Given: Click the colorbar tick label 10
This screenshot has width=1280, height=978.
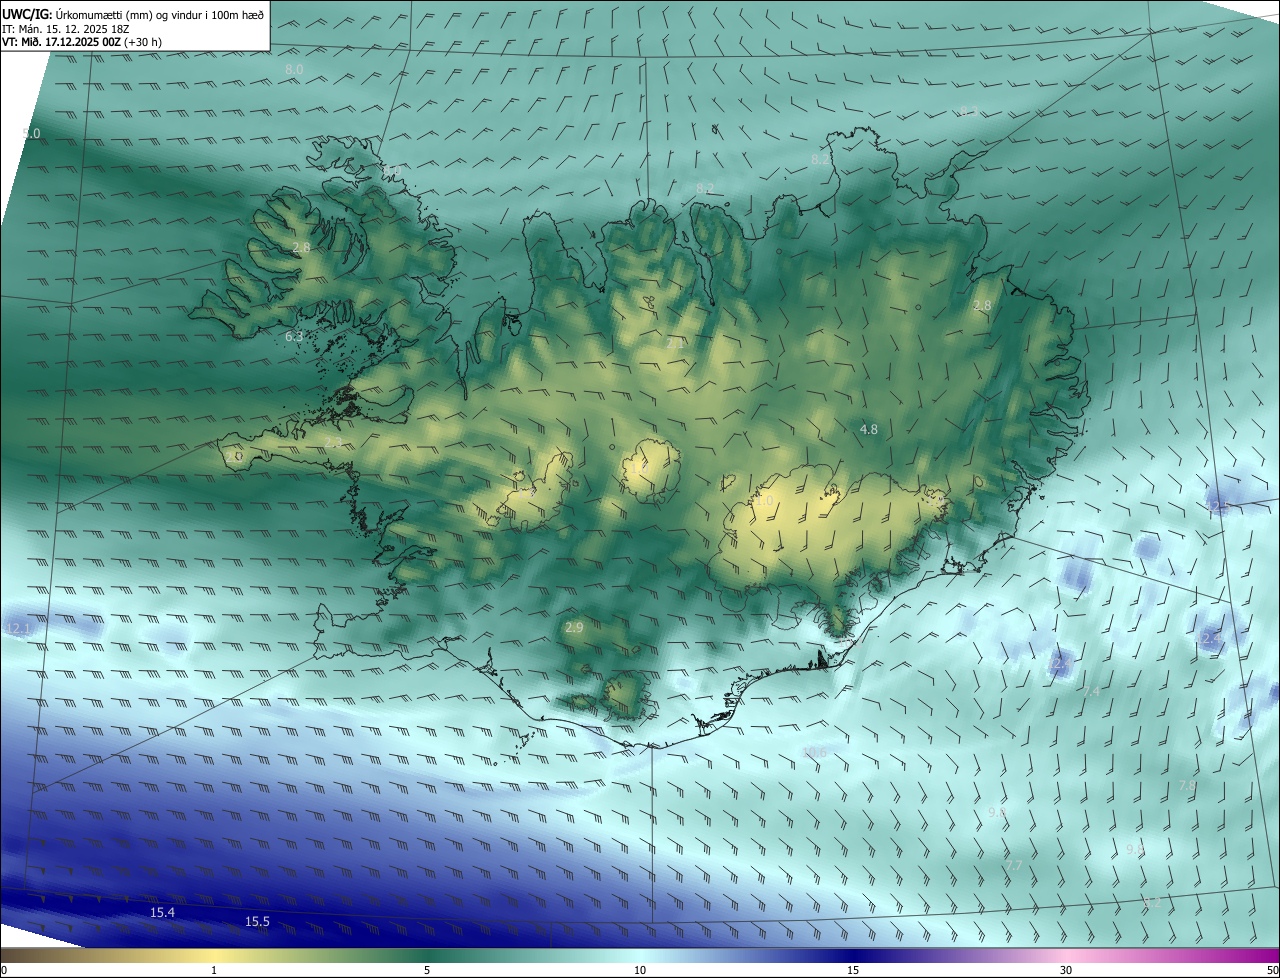Looking at the screenshot, I should pyautogui.click(x=640, y=970).
